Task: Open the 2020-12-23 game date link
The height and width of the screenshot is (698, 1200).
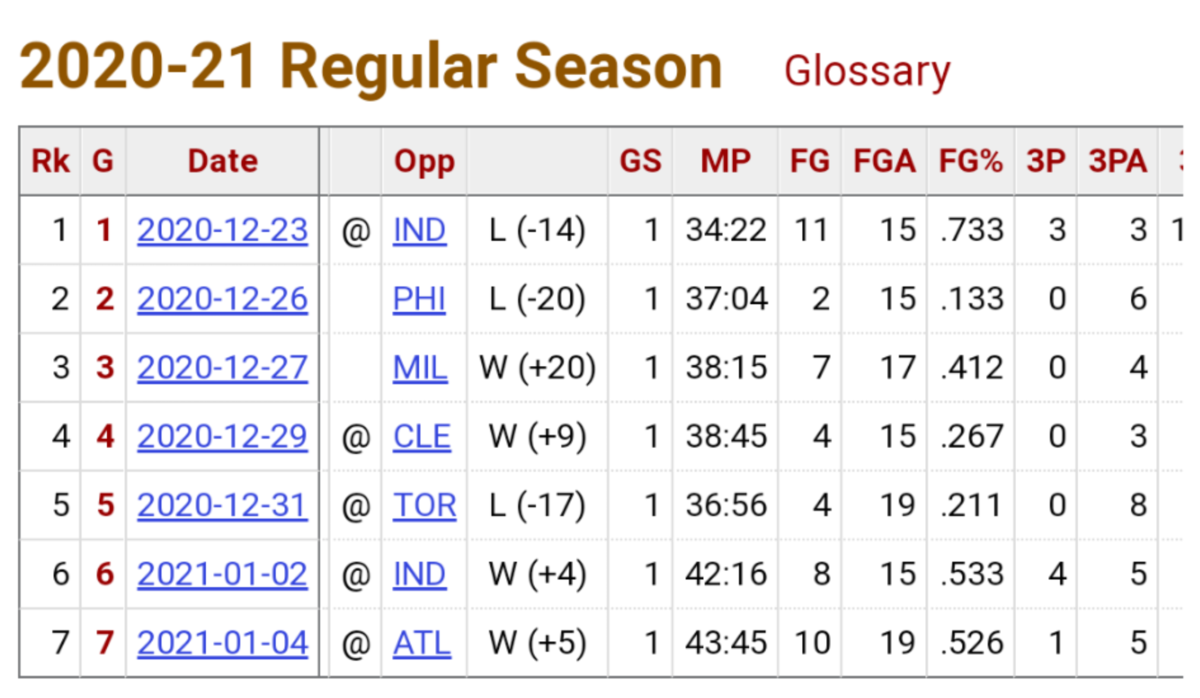Action: (x=222, y=231)
